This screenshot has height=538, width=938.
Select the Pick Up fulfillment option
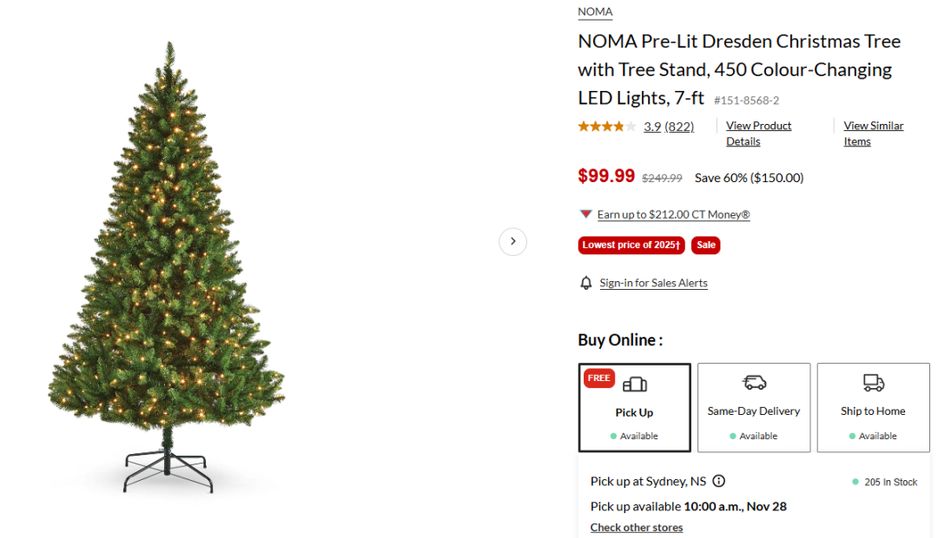(634, 407)
